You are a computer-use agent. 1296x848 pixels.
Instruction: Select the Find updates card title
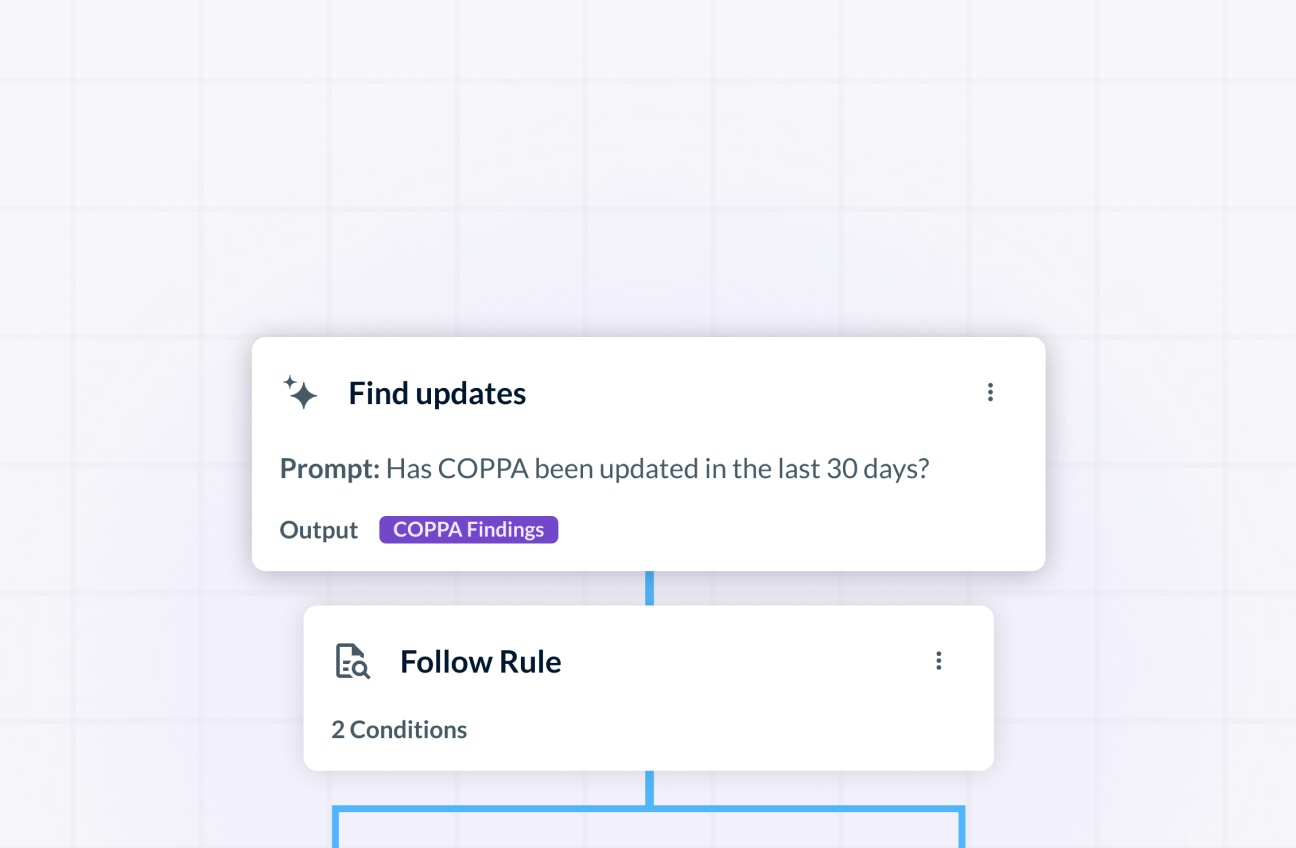tap(437, 392)
